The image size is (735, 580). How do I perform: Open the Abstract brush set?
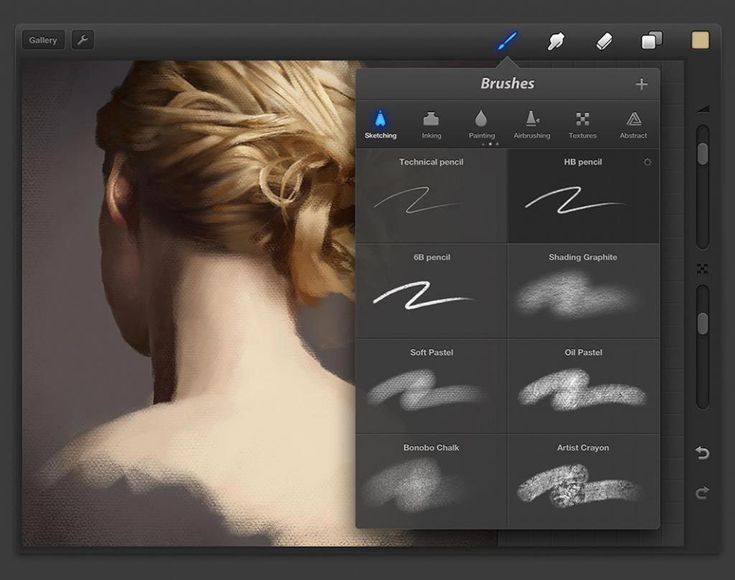pos(633,125)
